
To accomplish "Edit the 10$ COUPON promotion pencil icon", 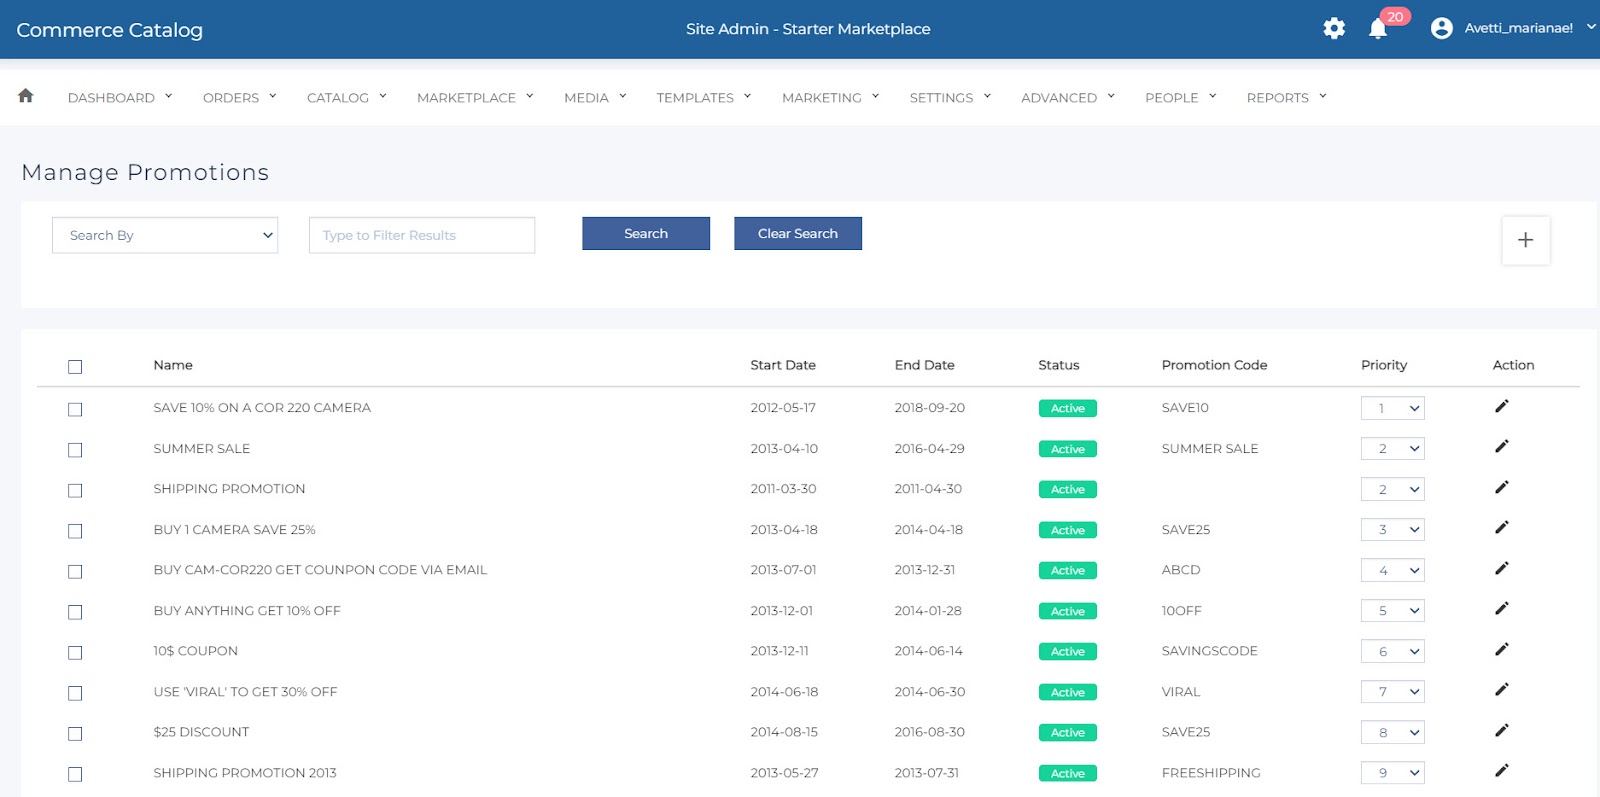I will pyautogui.click(x=1501, y=650).
